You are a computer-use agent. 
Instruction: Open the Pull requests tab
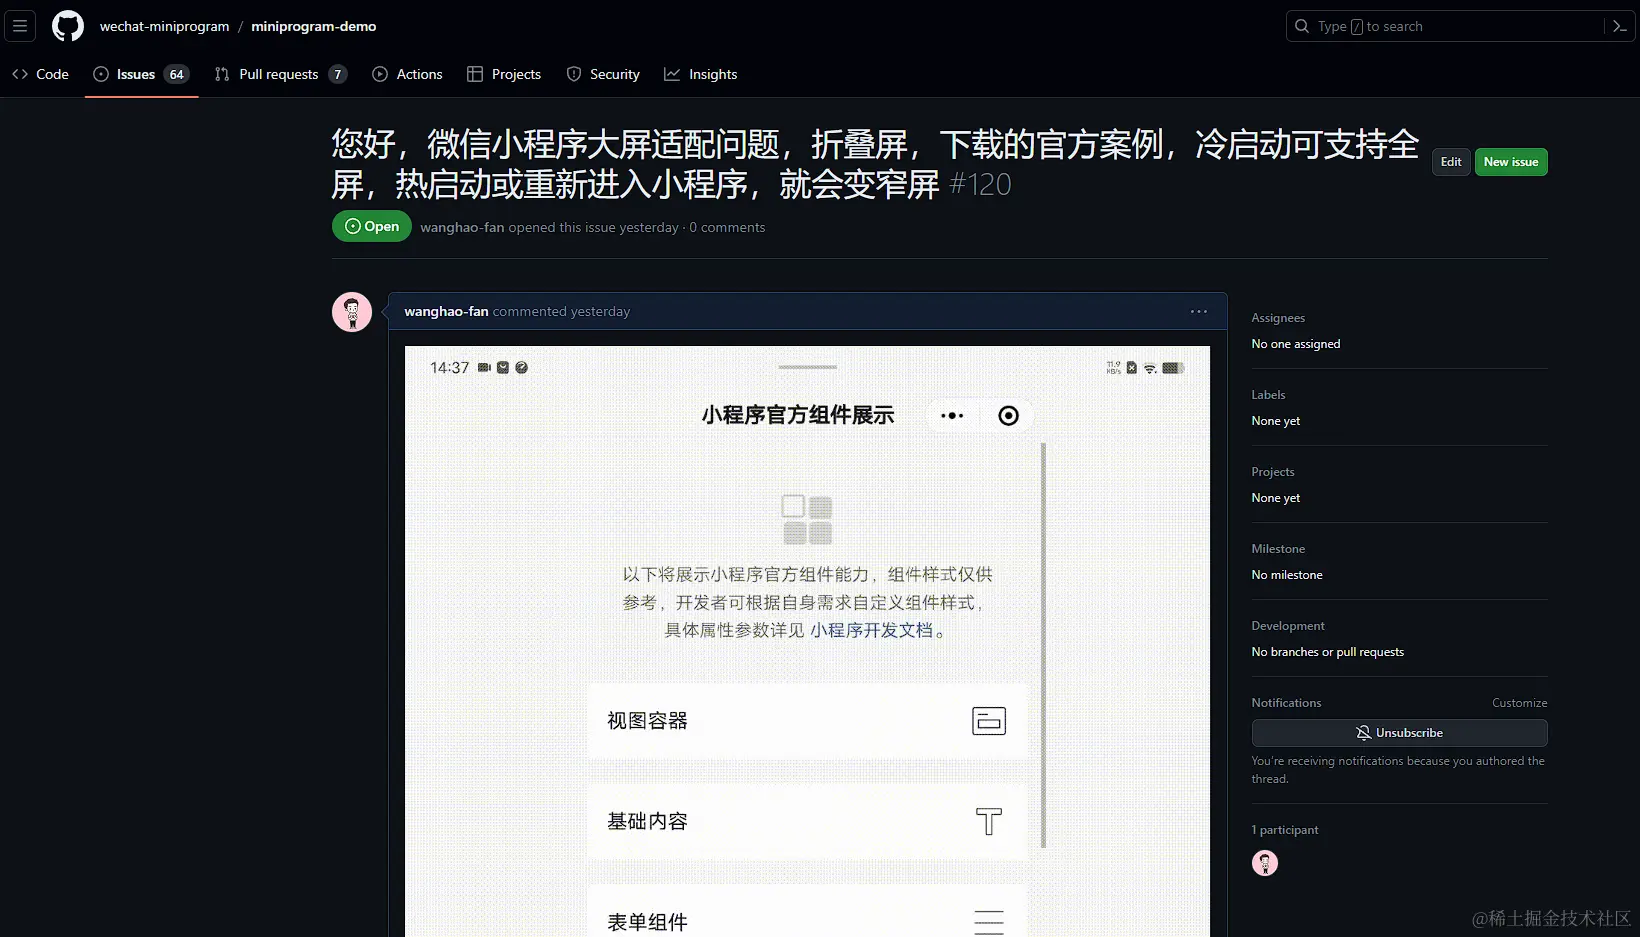pyautogui.click(x=280, y=74)
